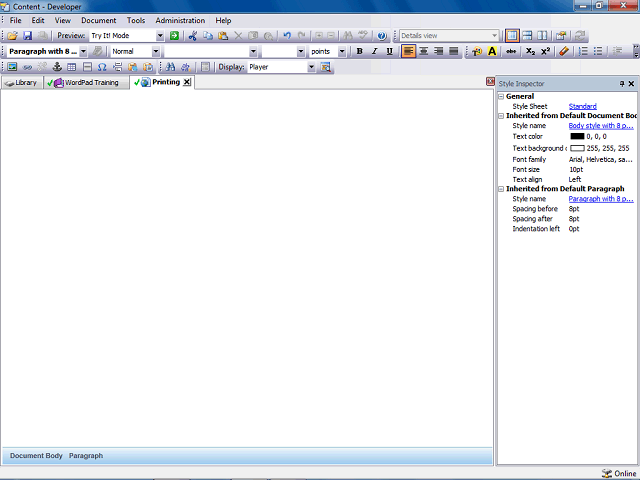Image resolution: width=640 pixels, height=480 pixels.
Task: Click the anchor bookmark icon
Action: pos(57,67)
